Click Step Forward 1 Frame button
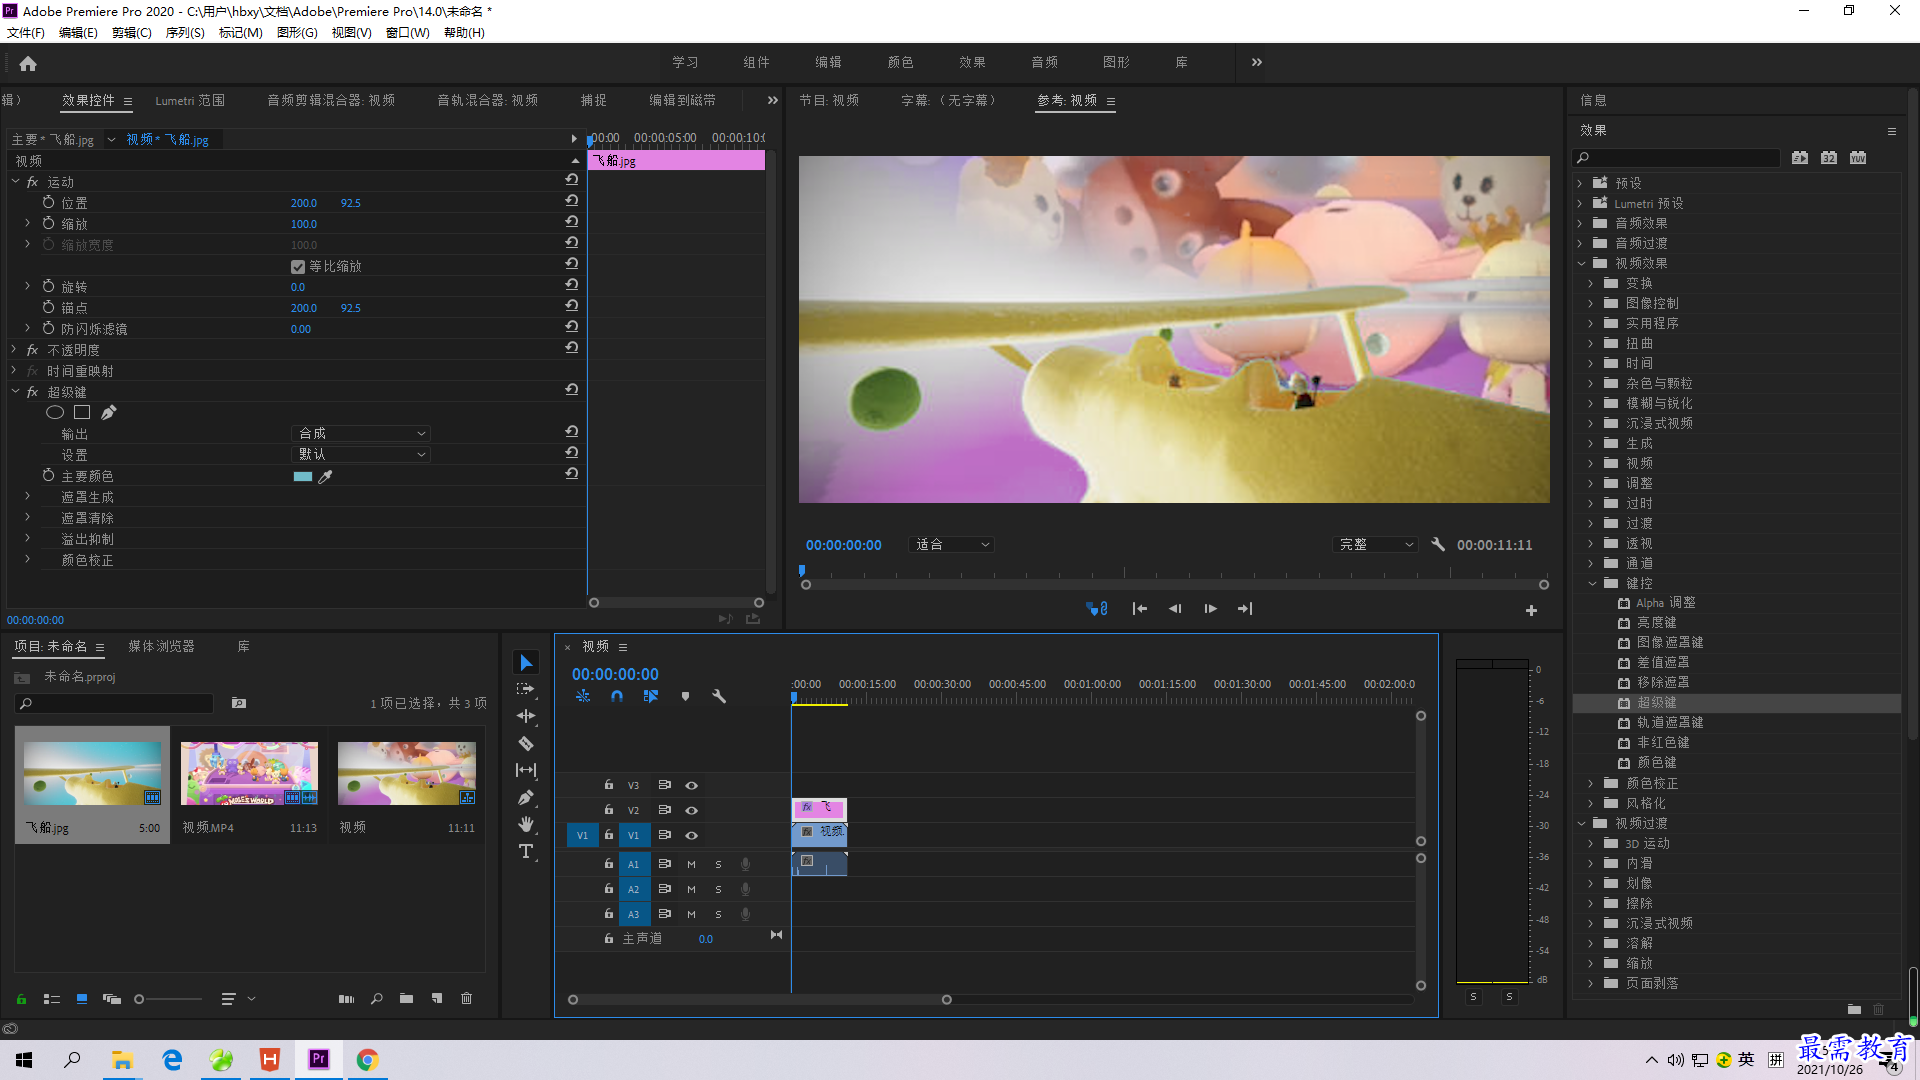The image size is (1920, 1080). point(1211,608)
